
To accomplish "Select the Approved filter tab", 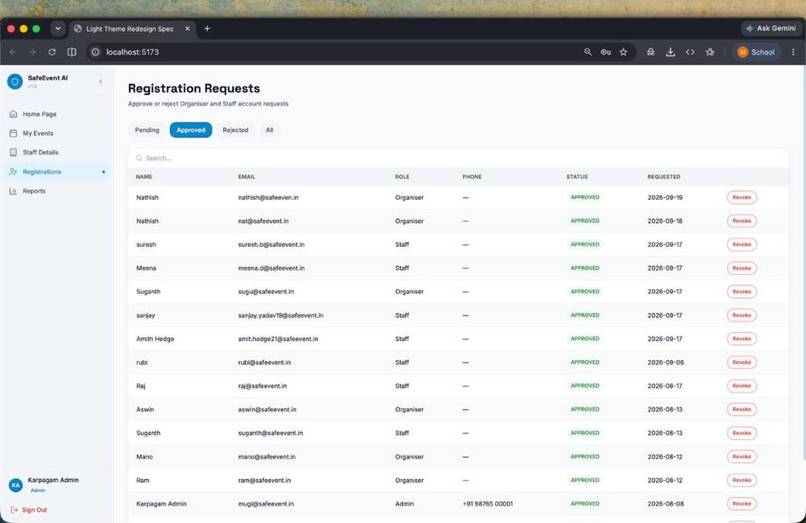I will tap(191, 130).
